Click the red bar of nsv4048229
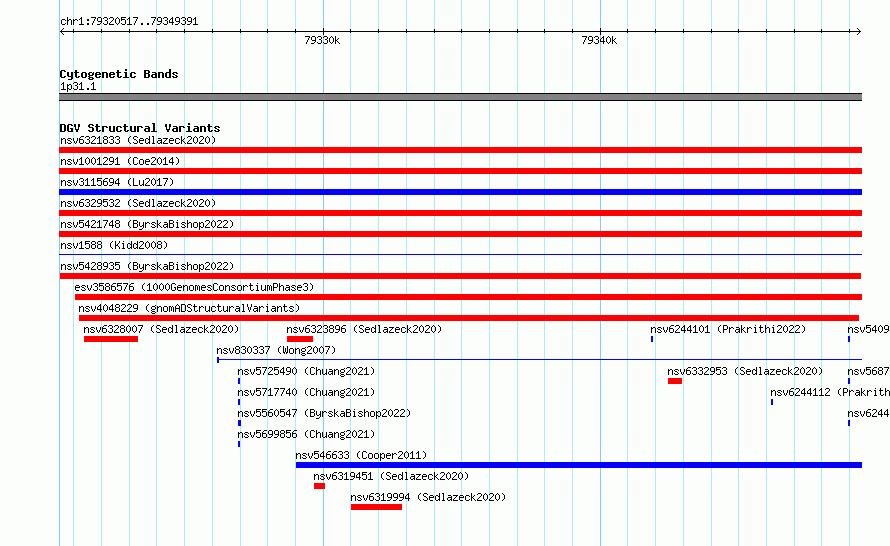 click(x=469, y=318)
